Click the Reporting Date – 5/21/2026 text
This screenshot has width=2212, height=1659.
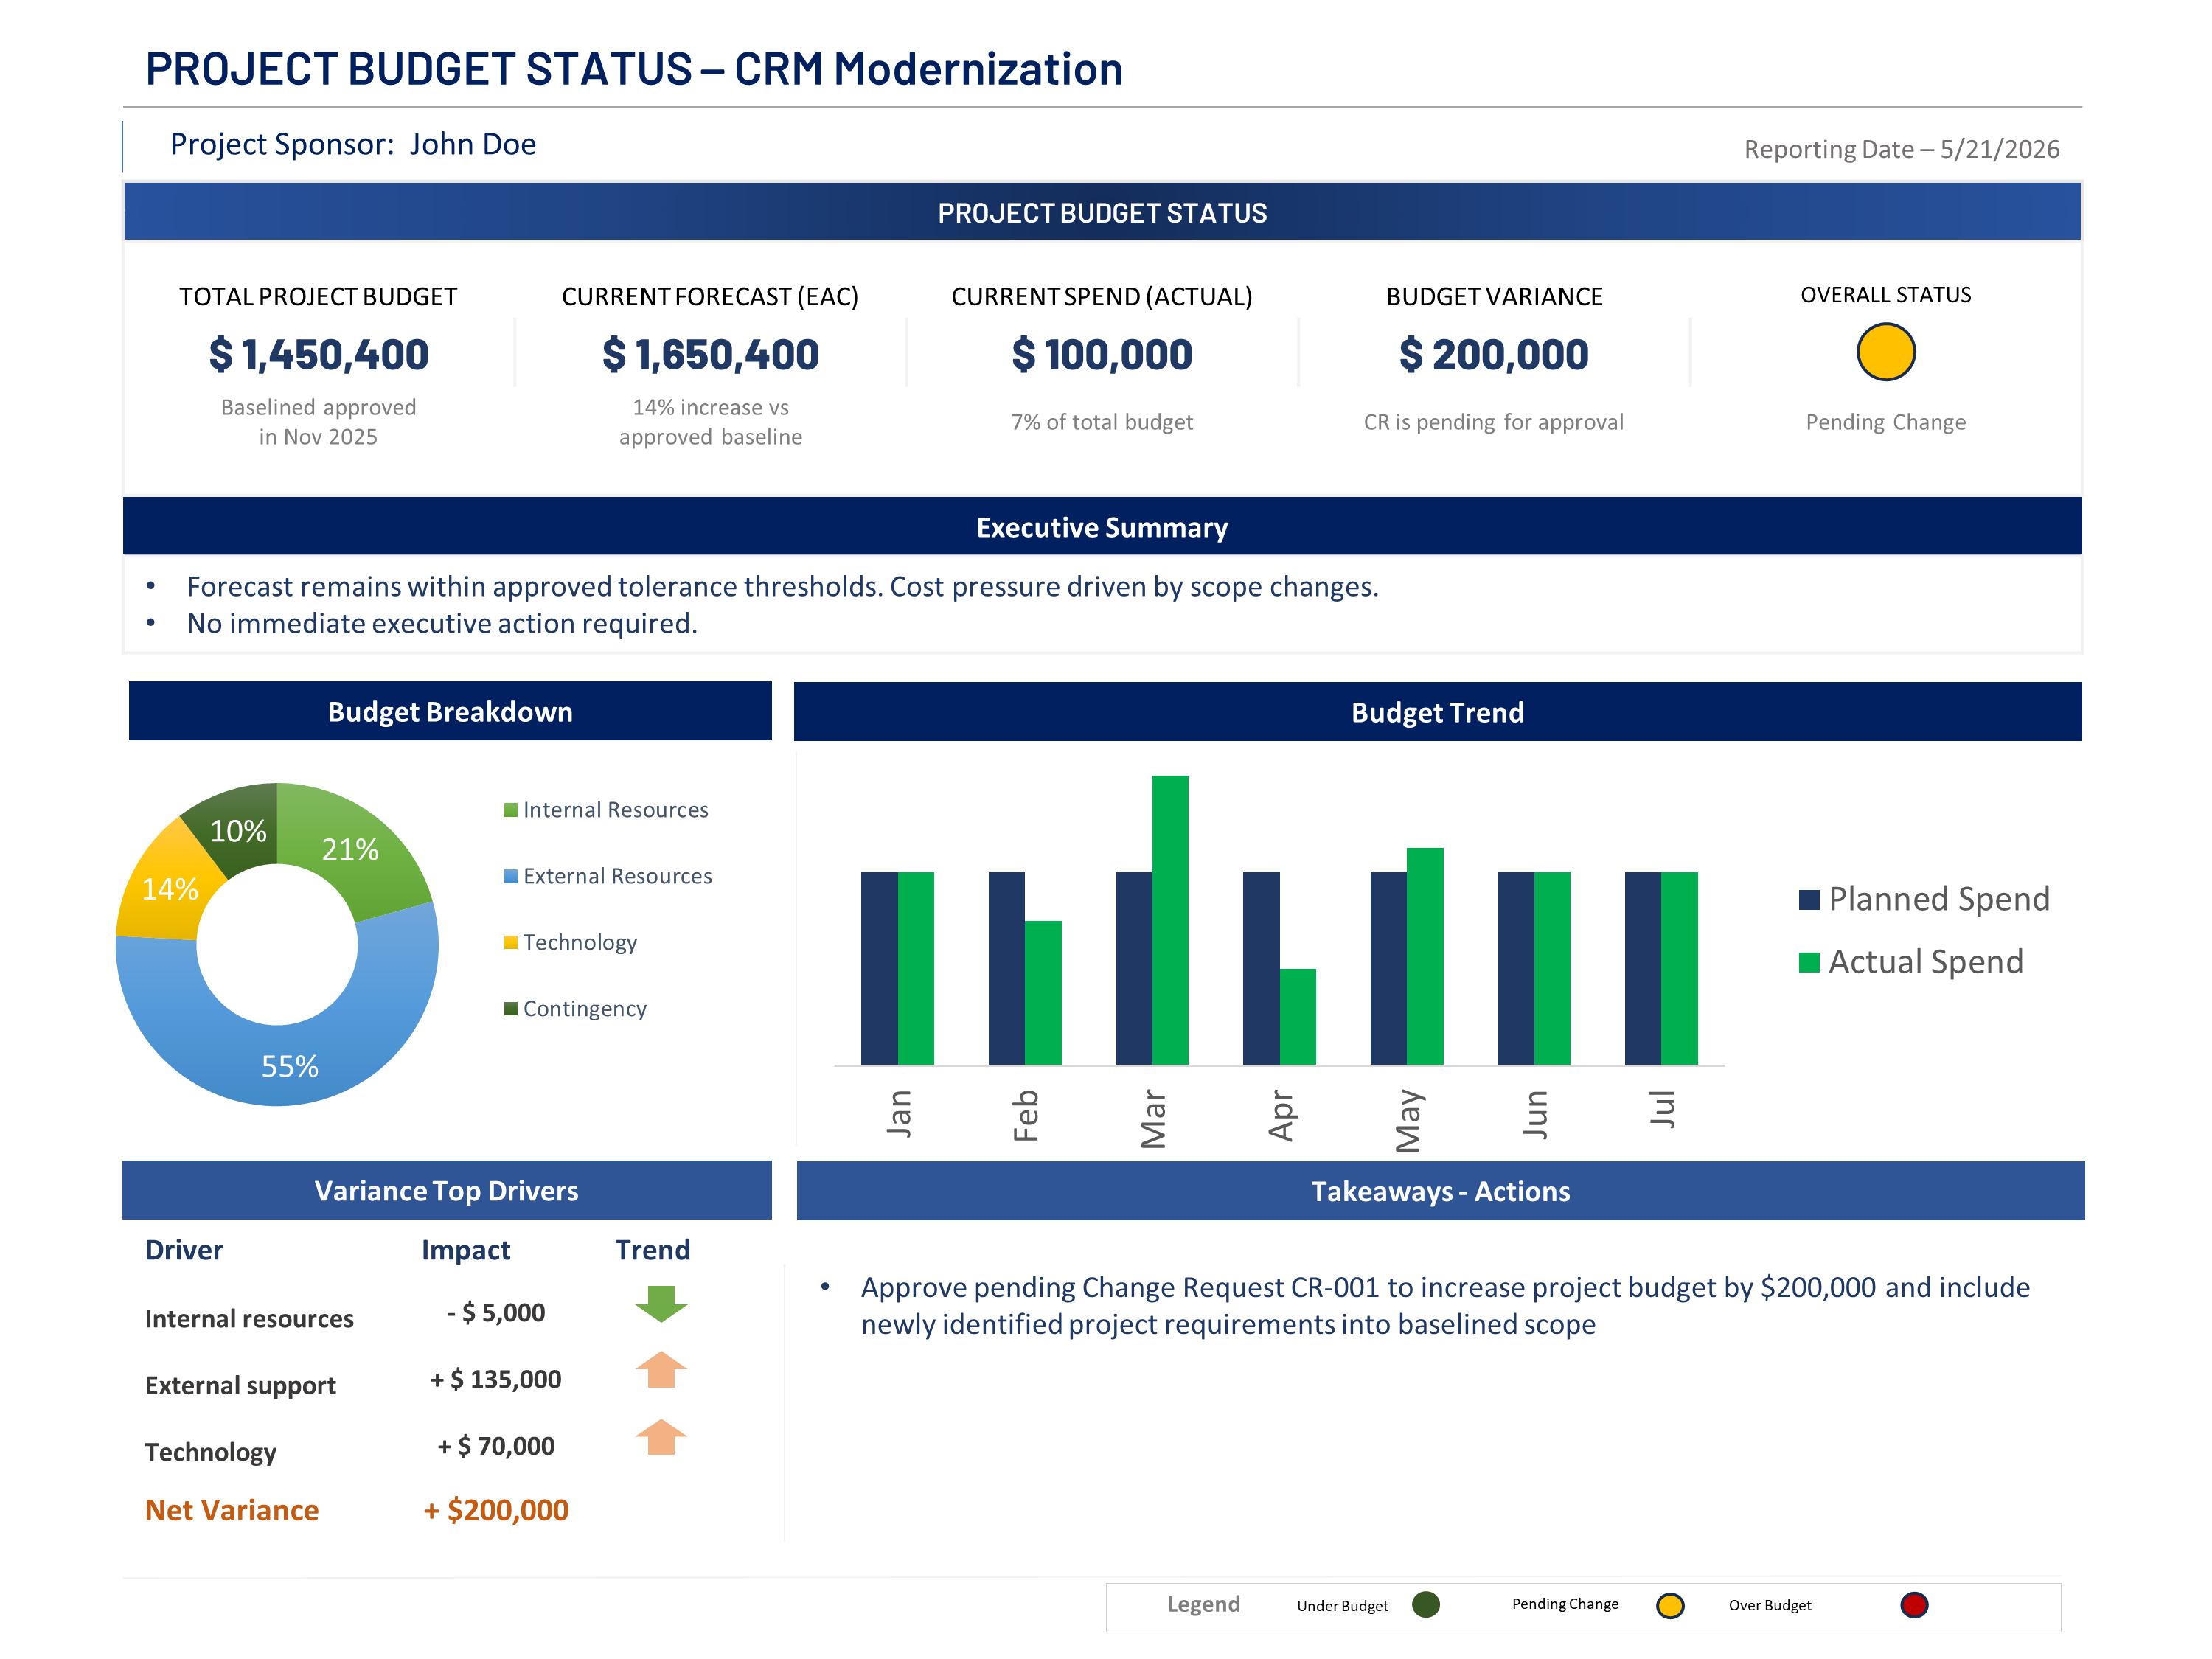pyautogui.click(x=1901, y=149)
